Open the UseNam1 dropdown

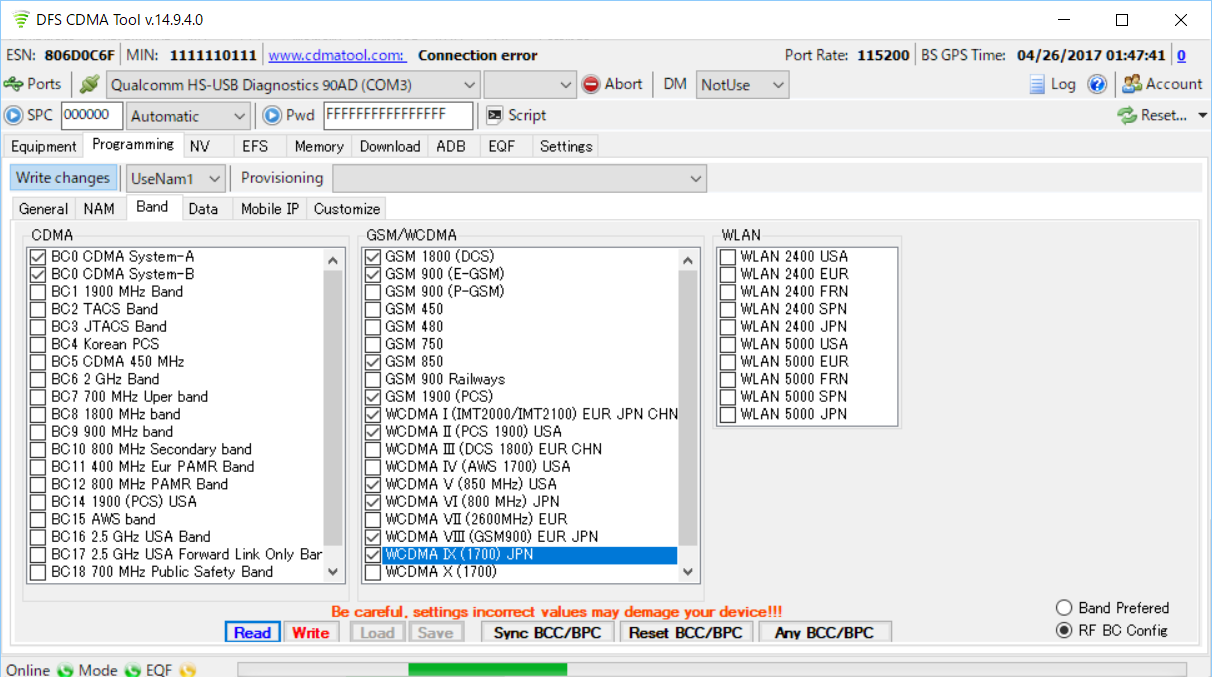(x=213, y=178)
